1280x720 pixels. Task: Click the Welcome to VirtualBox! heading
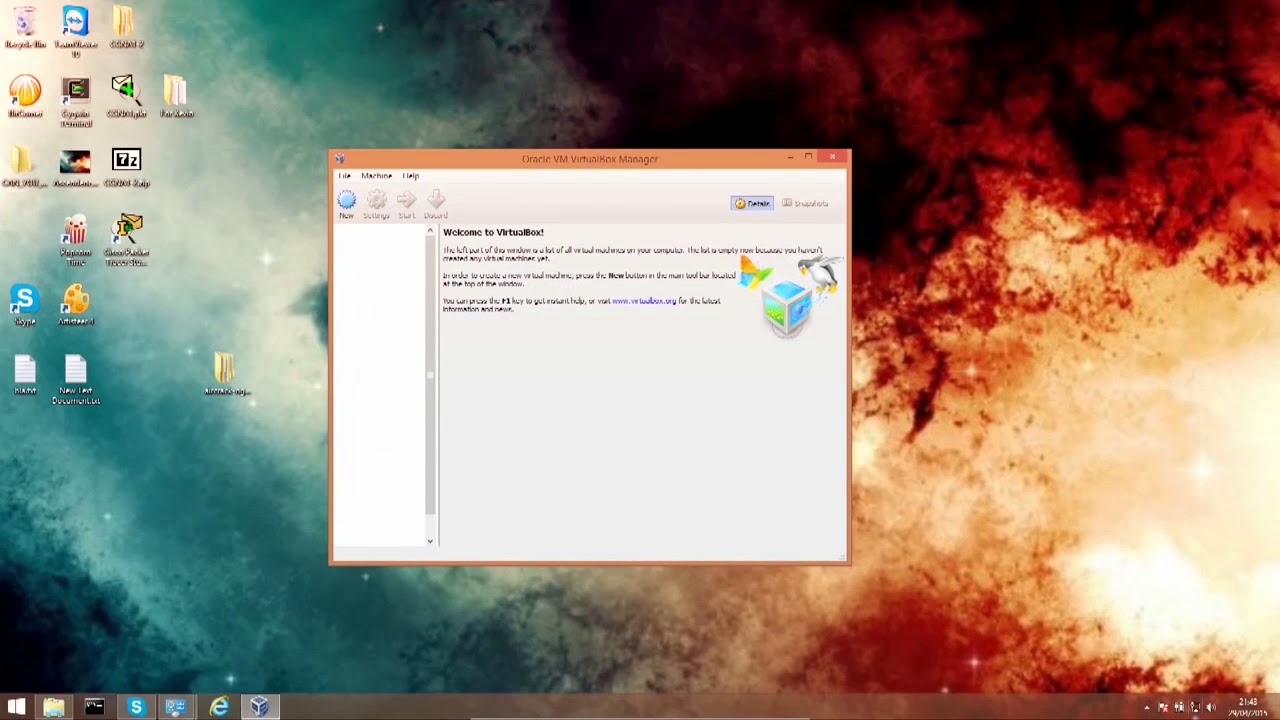point(493,232)
